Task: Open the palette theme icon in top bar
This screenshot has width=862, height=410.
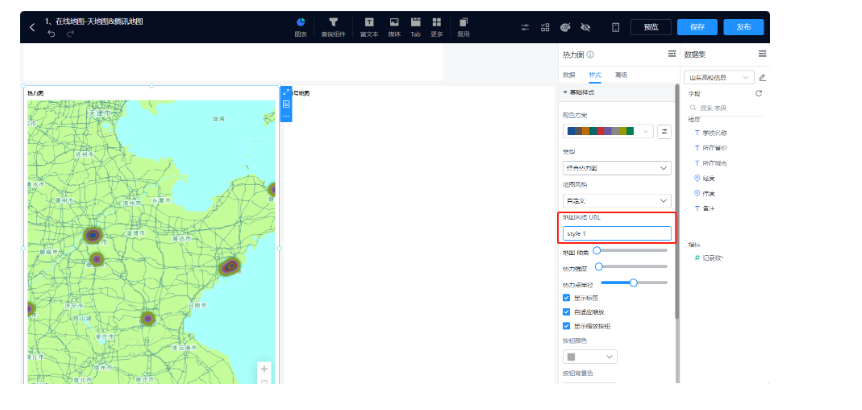Action: (x=565, y=27)
